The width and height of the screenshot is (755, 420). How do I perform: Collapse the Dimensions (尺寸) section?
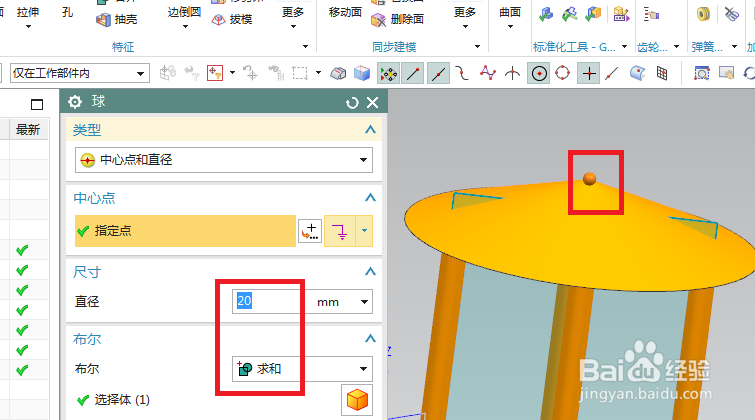pos(370,272)
